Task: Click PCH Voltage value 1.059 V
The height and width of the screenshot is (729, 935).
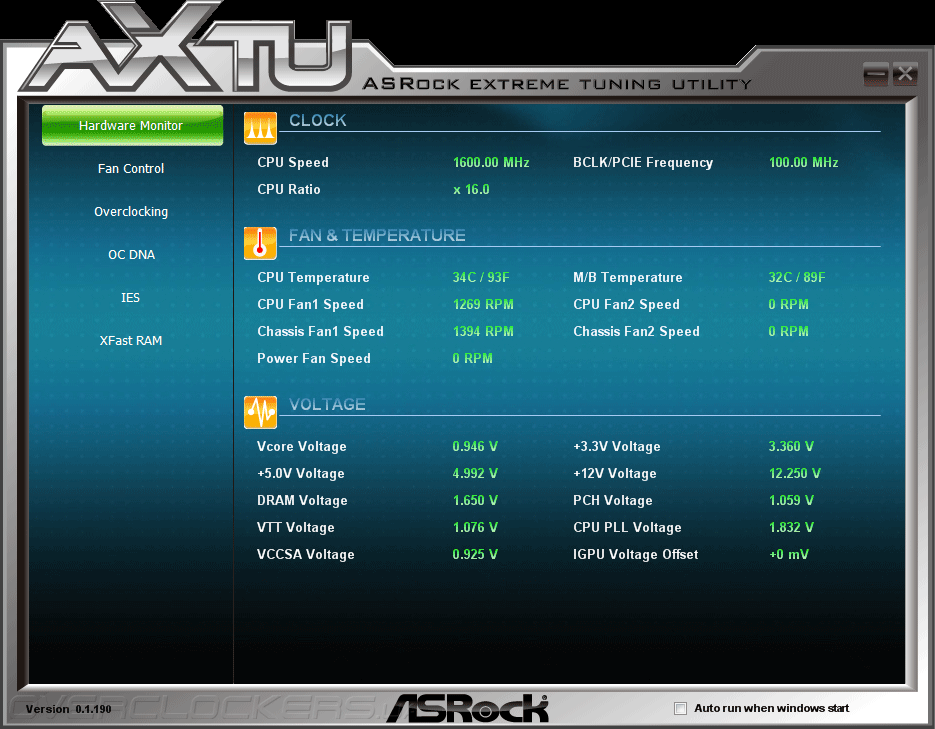Action: tap(791, 500)
